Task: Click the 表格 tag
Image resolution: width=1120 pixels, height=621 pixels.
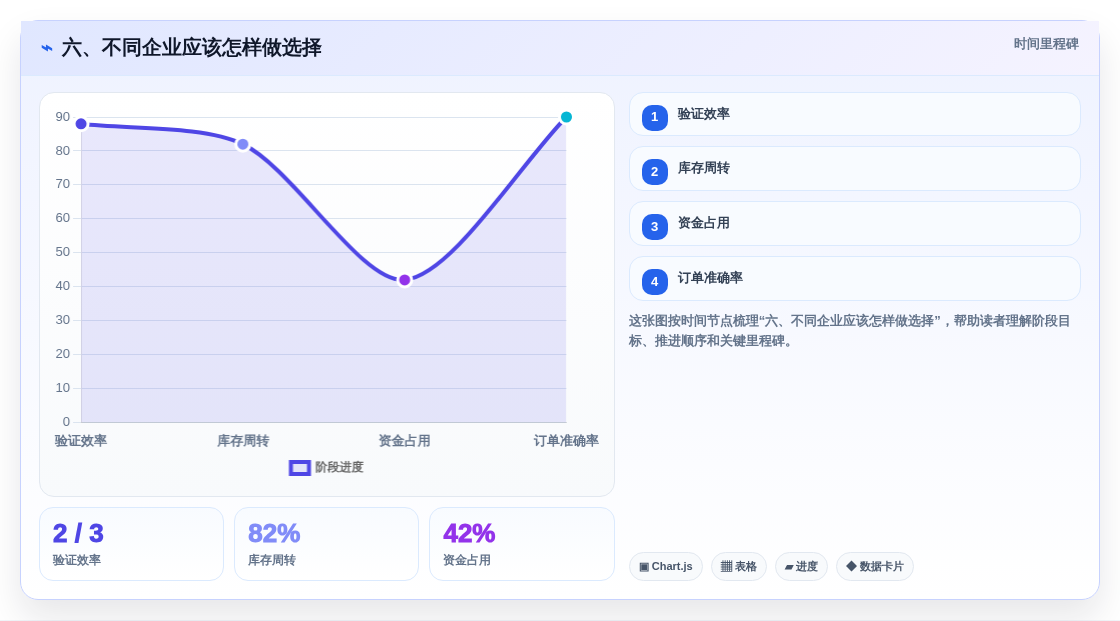Action: 739,567
